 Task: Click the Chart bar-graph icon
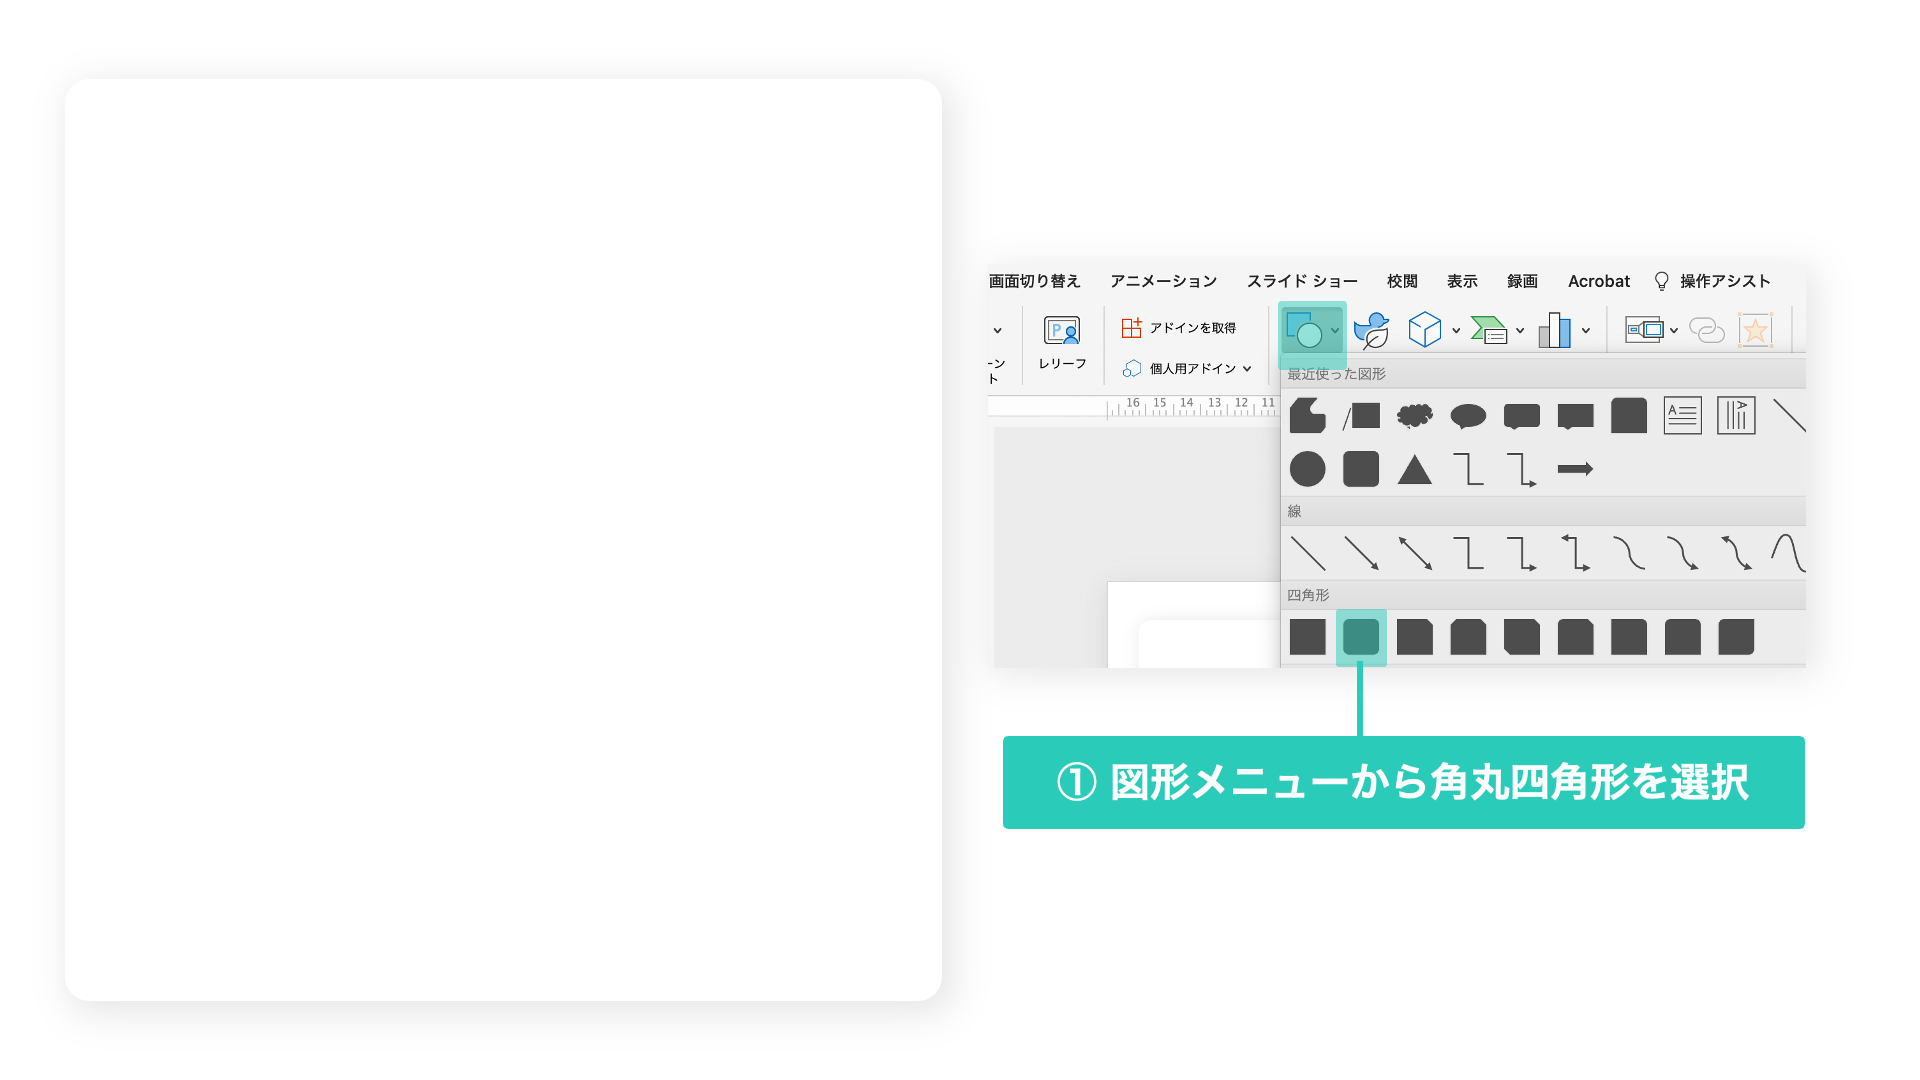pos(1555,330)
